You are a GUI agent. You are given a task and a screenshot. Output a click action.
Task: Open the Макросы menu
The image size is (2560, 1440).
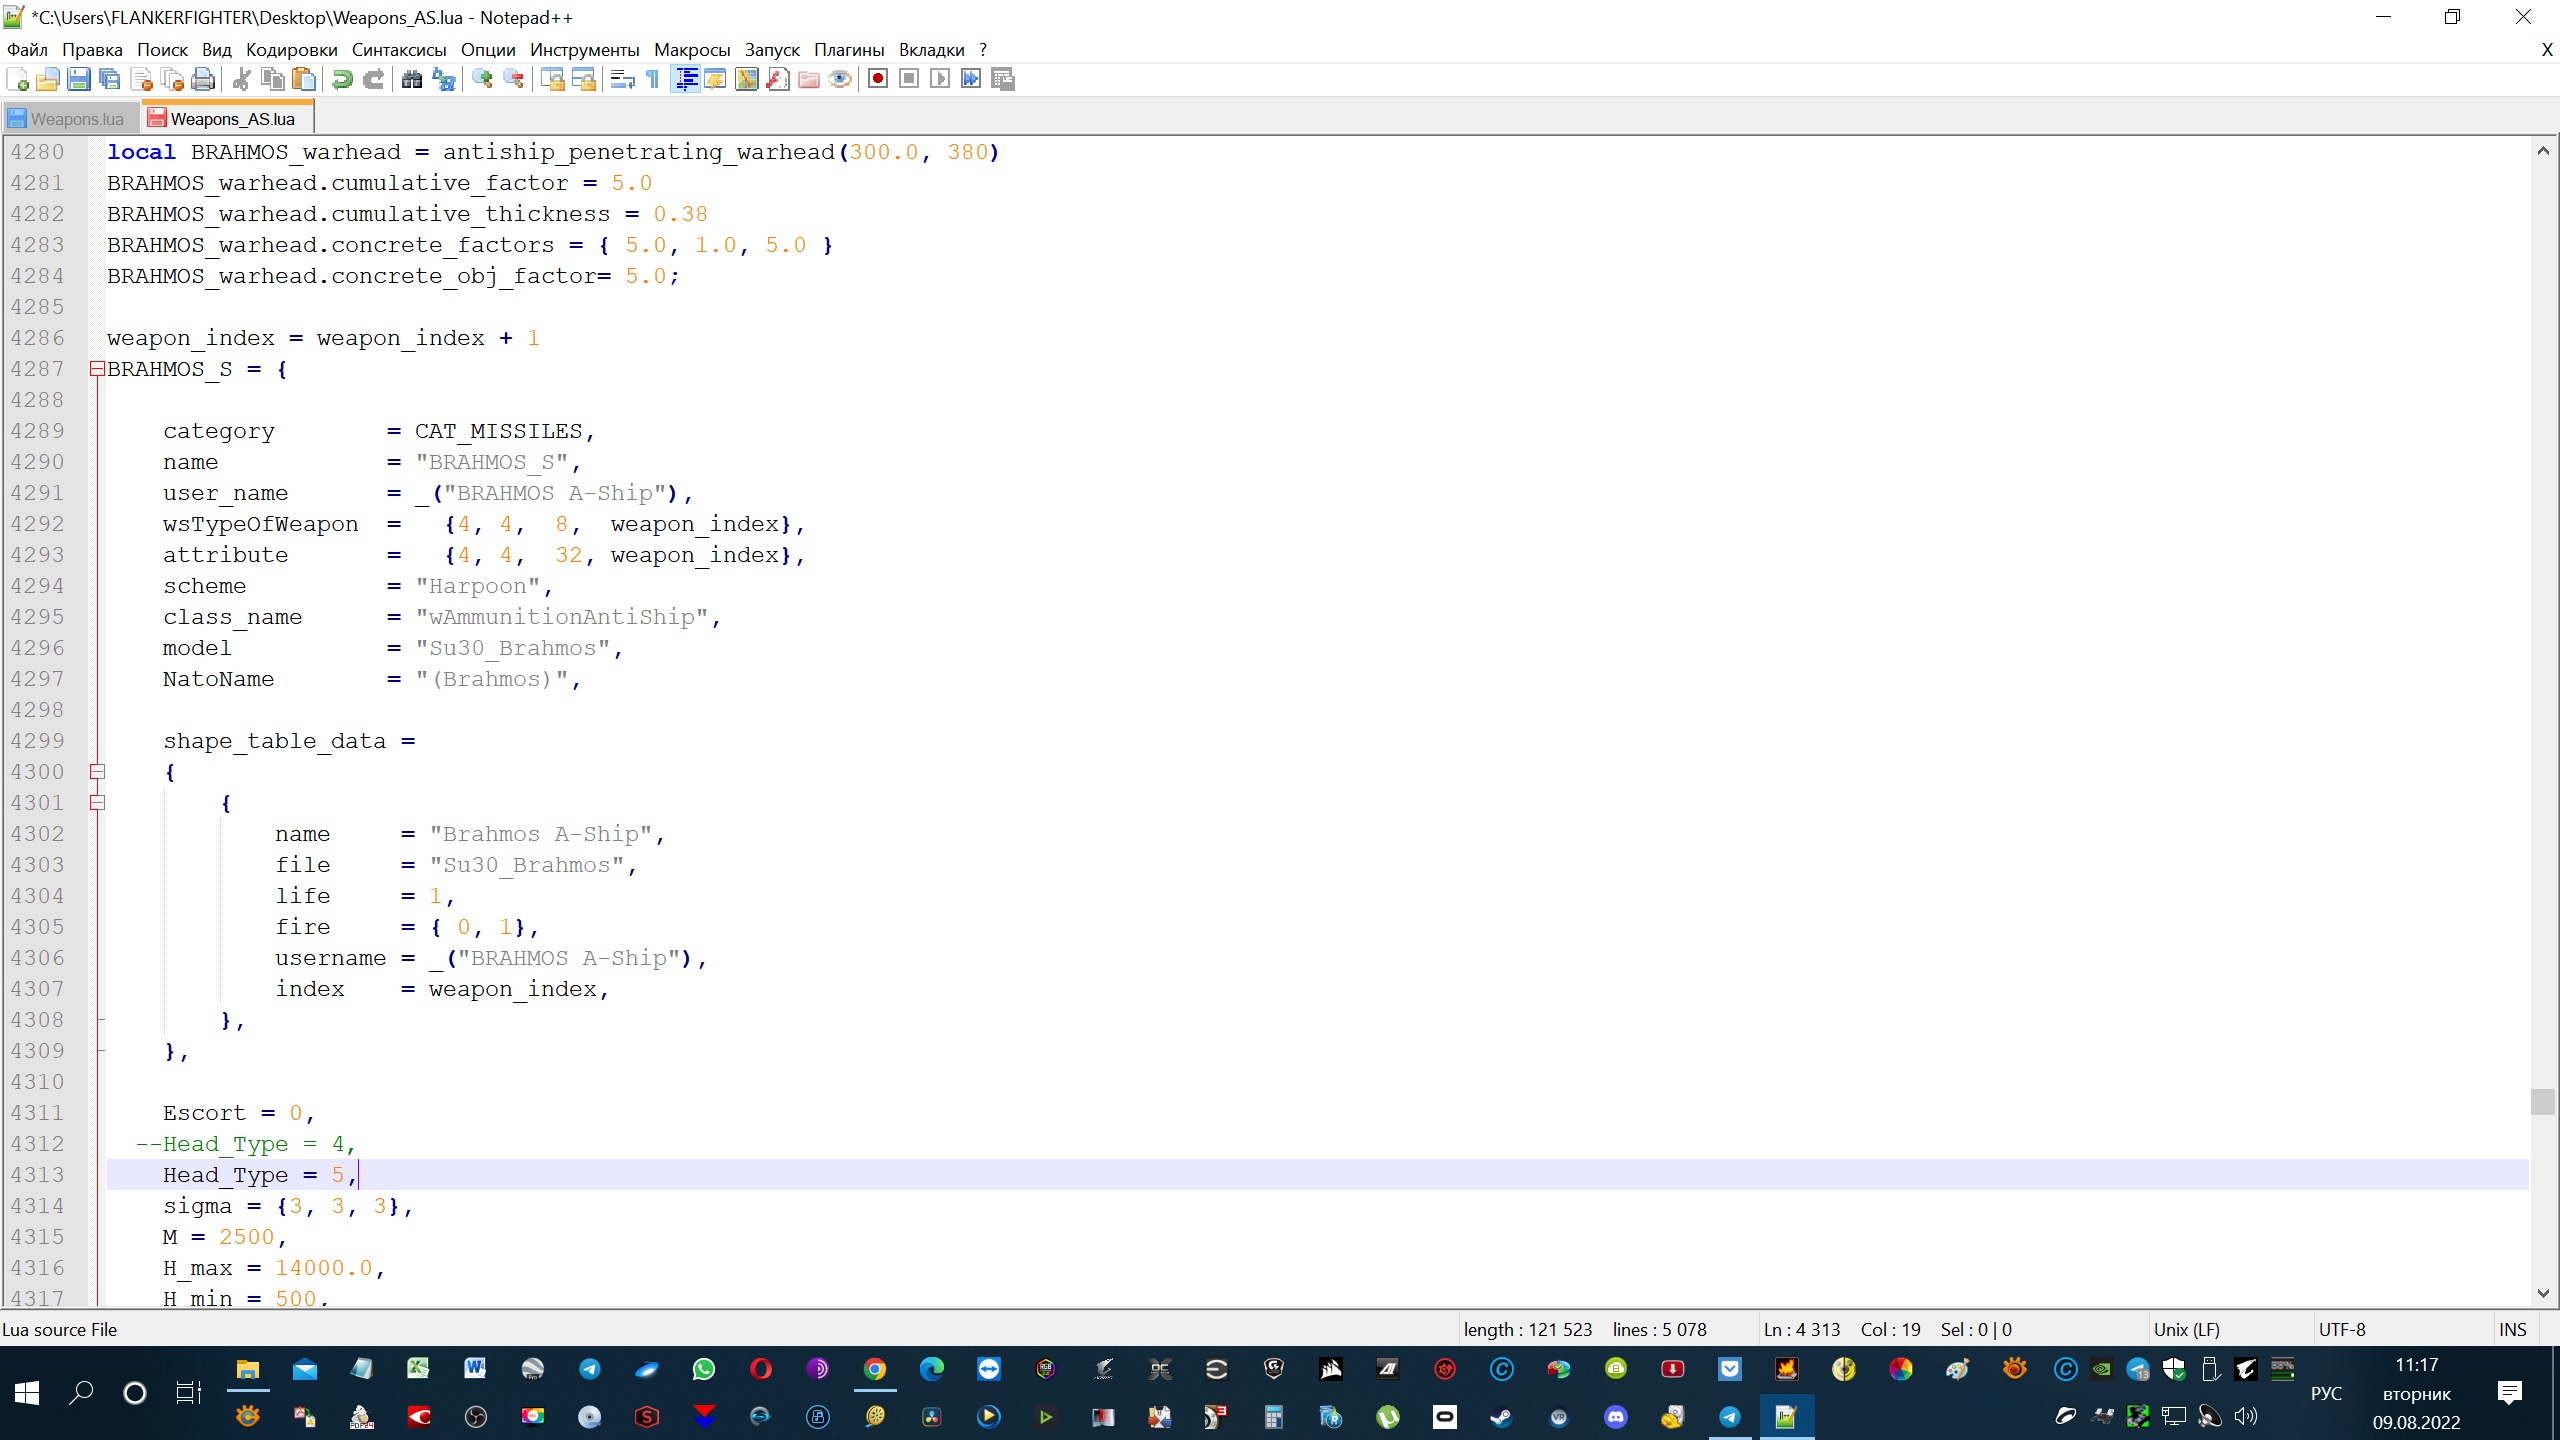pos(692,50)
